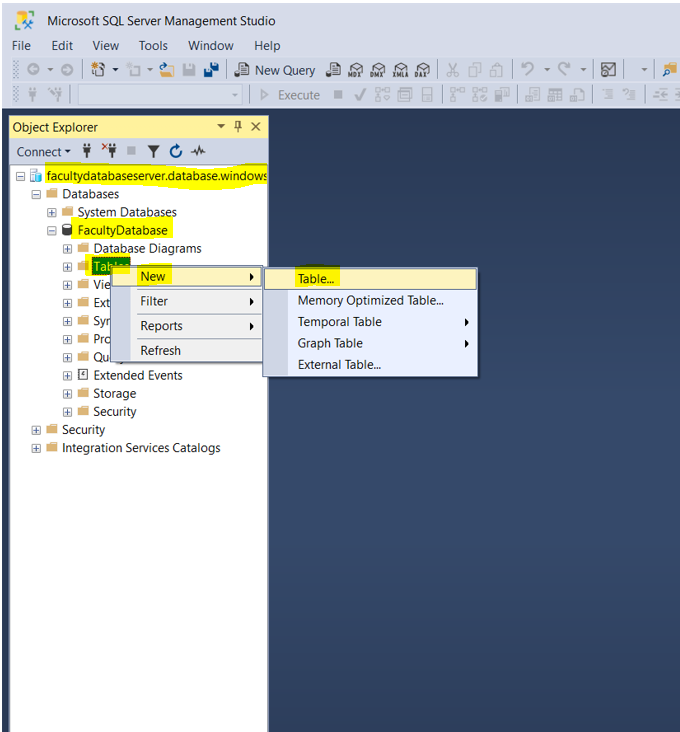Open Analysis Services DMX Query icon

pos(377,70)
